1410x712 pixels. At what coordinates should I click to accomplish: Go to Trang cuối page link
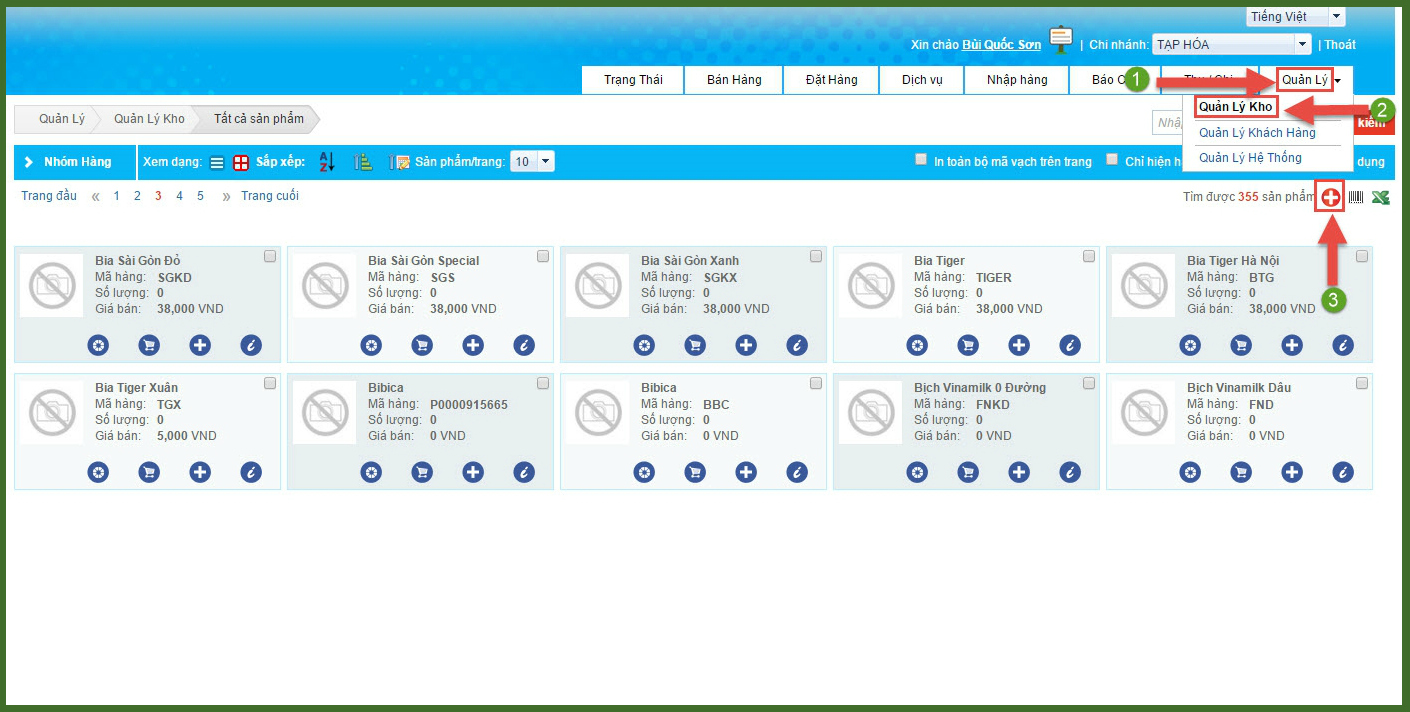point(270,196)
